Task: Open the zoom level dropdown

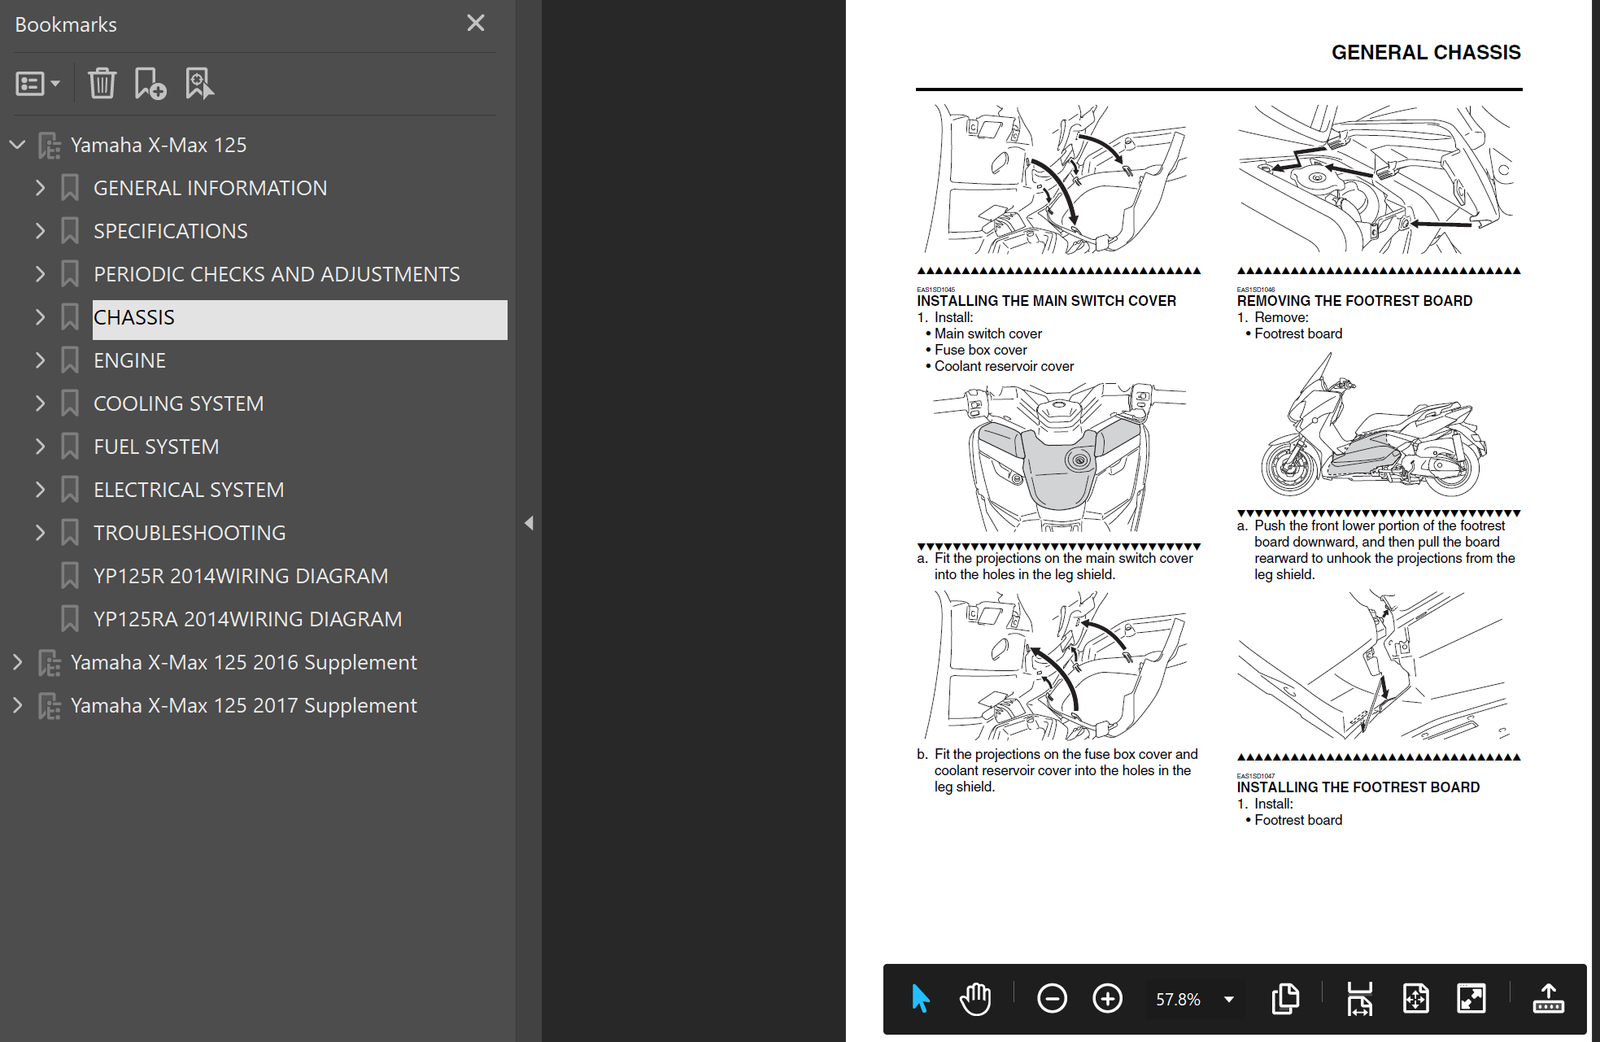Action: (1229, 999)
